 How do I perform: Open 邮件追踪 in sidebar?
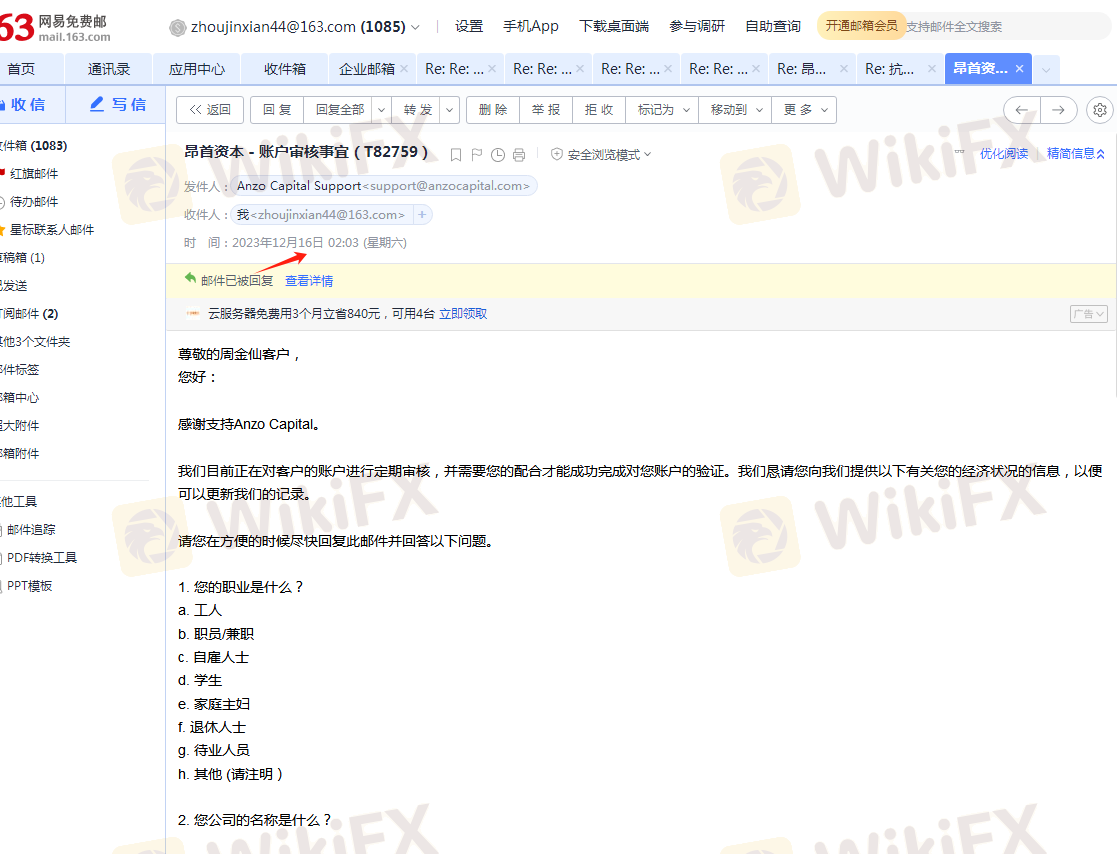click(31, 529)
